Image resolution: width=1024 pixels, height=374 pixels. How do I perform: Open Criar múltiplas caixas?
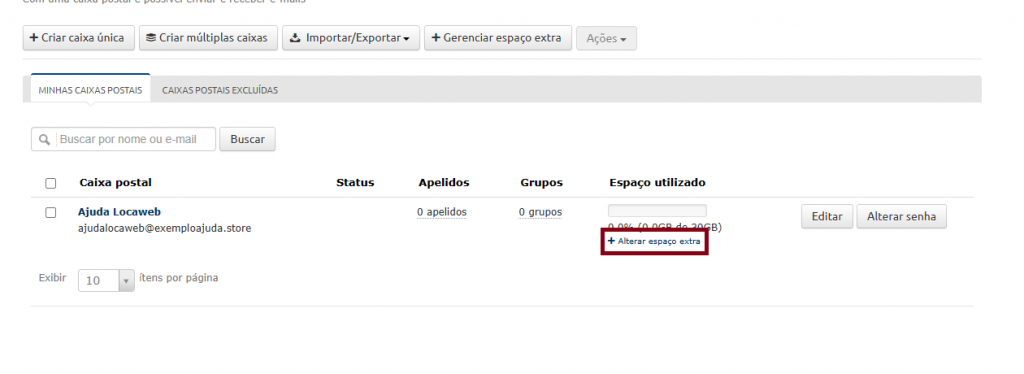pos(208,38)
